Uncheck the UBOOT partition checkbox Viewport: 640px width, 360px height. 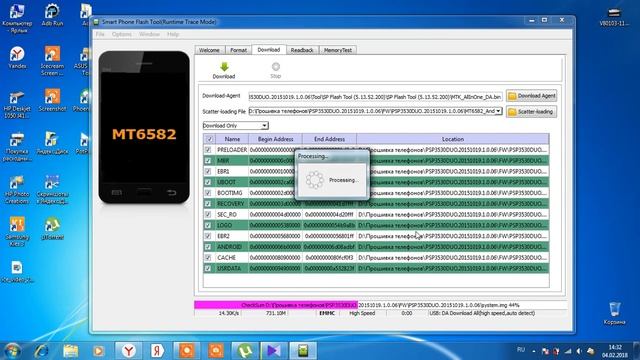tap(208, 182)
